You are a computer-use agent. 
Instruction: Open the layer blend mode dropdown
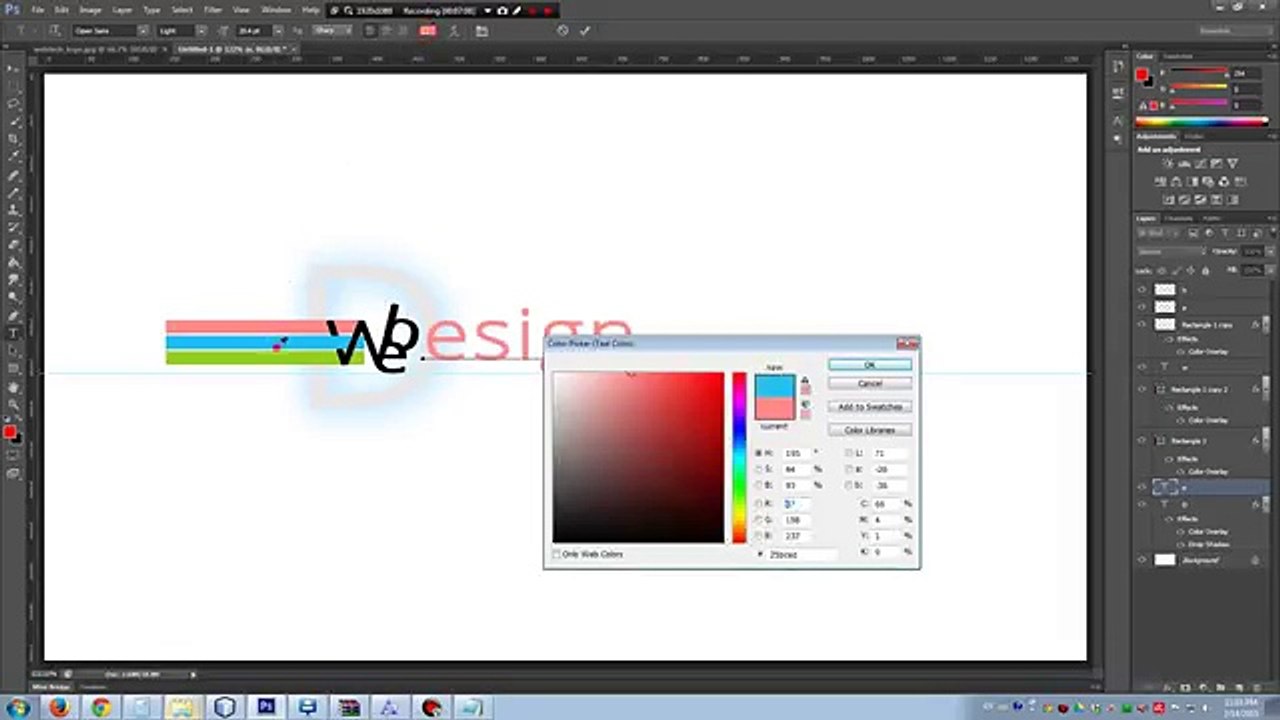coord(1172,252)
